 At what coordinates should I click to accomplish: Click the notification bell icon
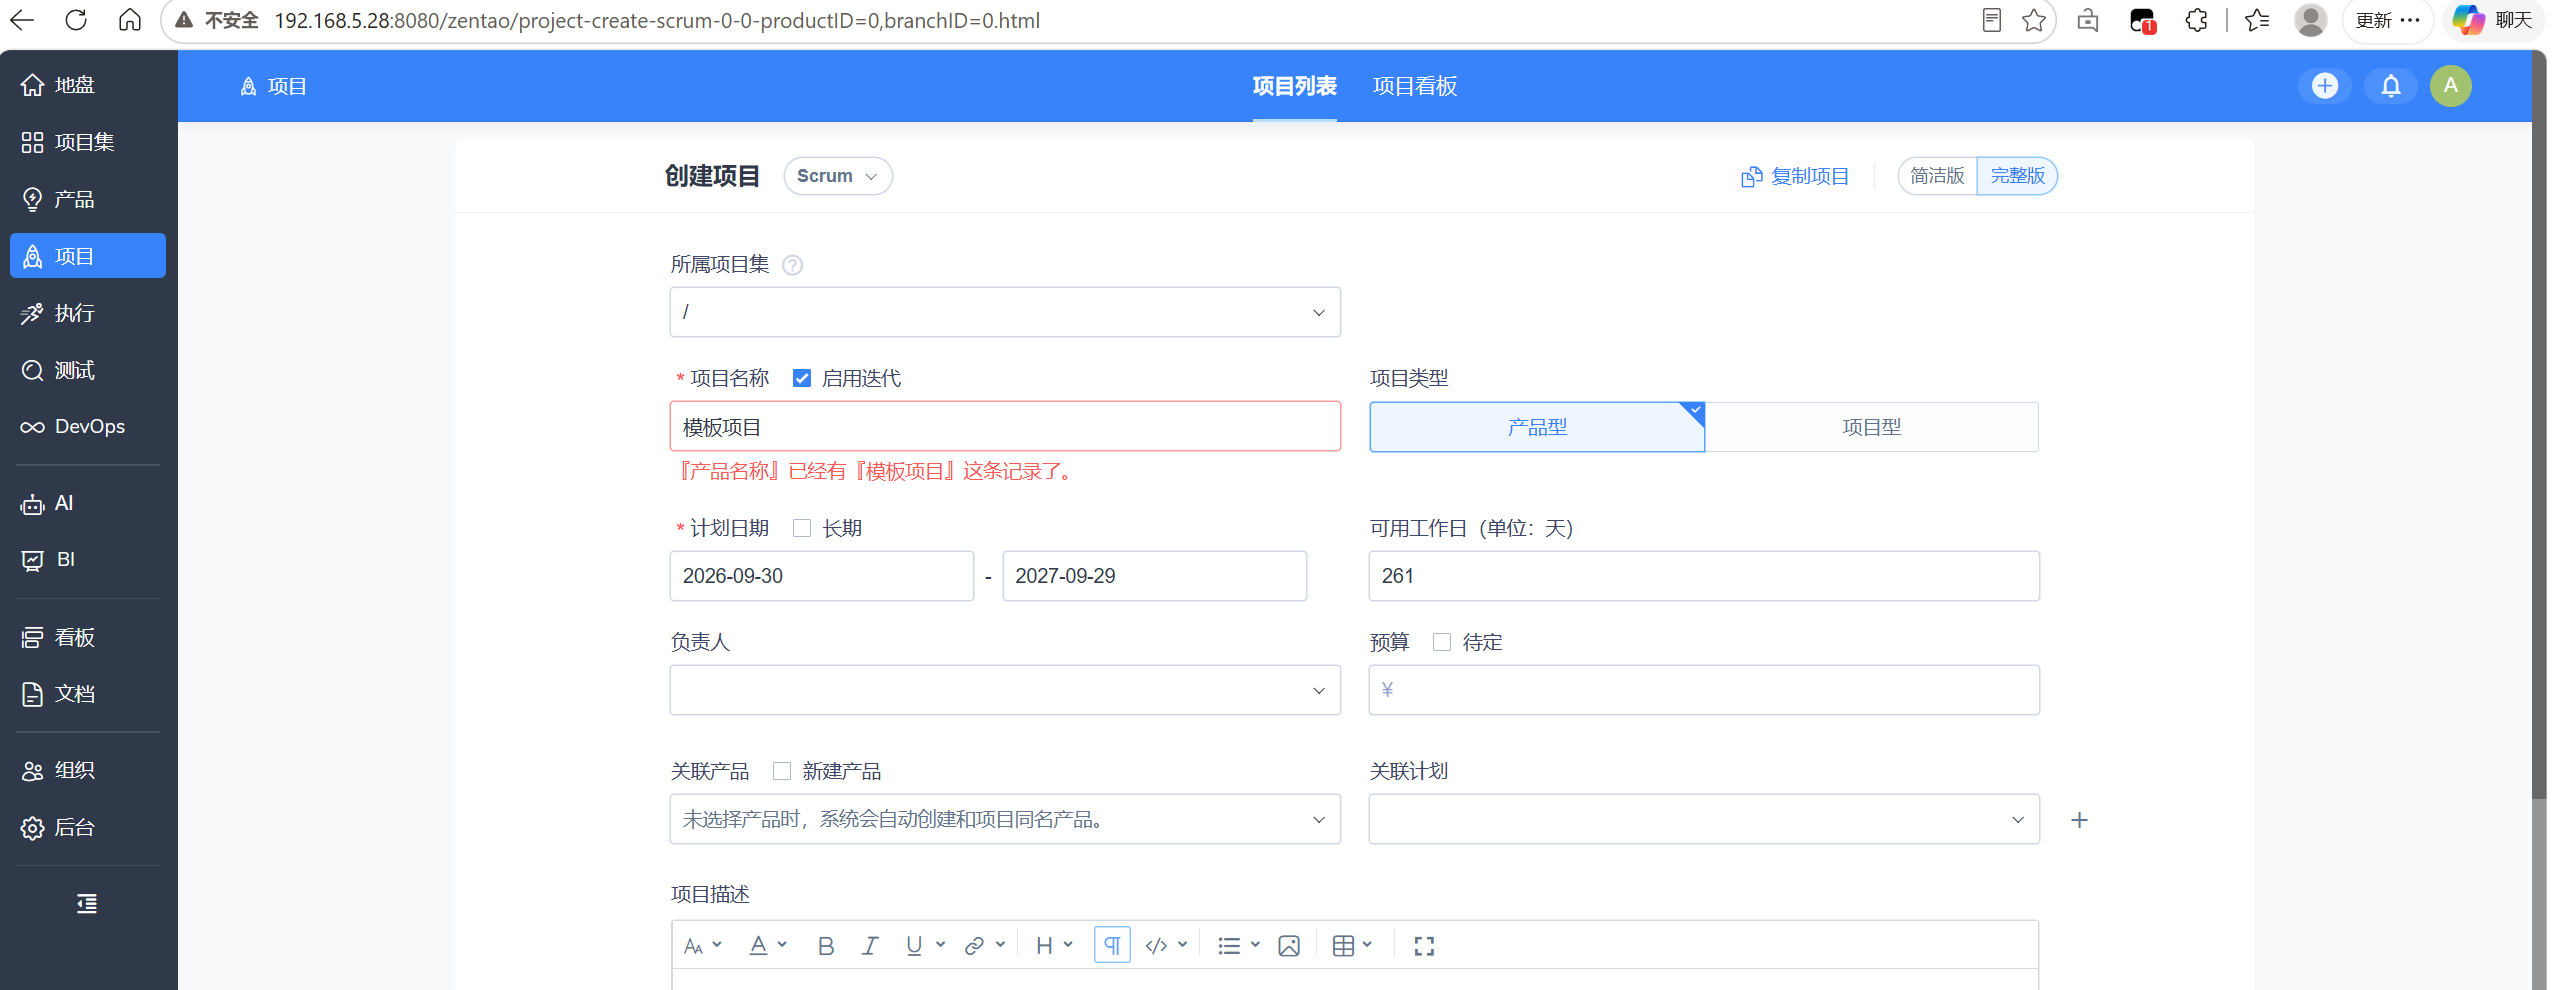tap(2390, 86)
